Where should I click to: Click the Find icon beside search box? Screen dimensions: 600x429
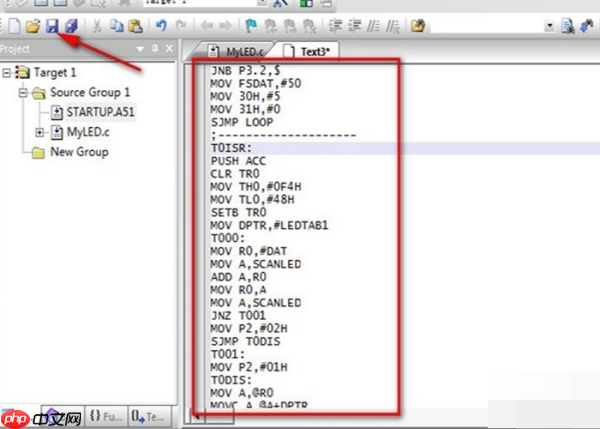(568, 26)
